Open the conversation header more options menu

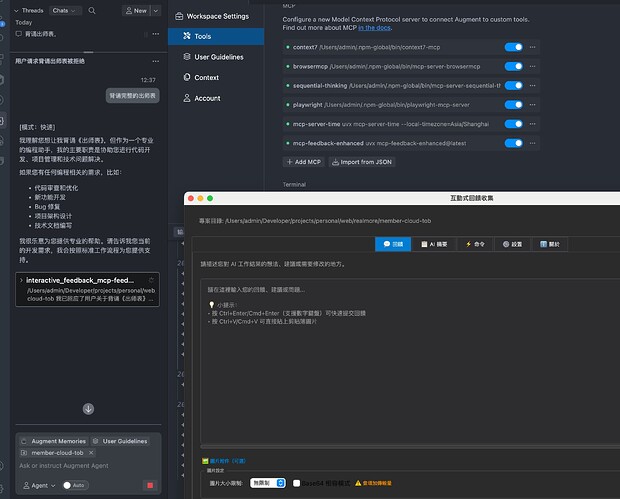[156, 61]
